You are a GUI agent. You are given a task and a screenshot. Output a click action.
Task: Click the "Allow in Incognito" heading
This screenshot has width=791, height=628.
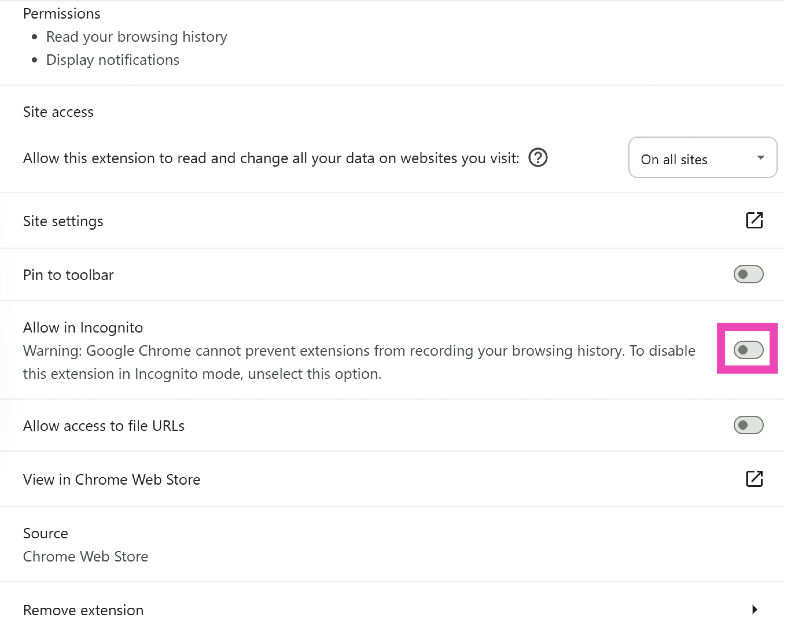(83, 328)
